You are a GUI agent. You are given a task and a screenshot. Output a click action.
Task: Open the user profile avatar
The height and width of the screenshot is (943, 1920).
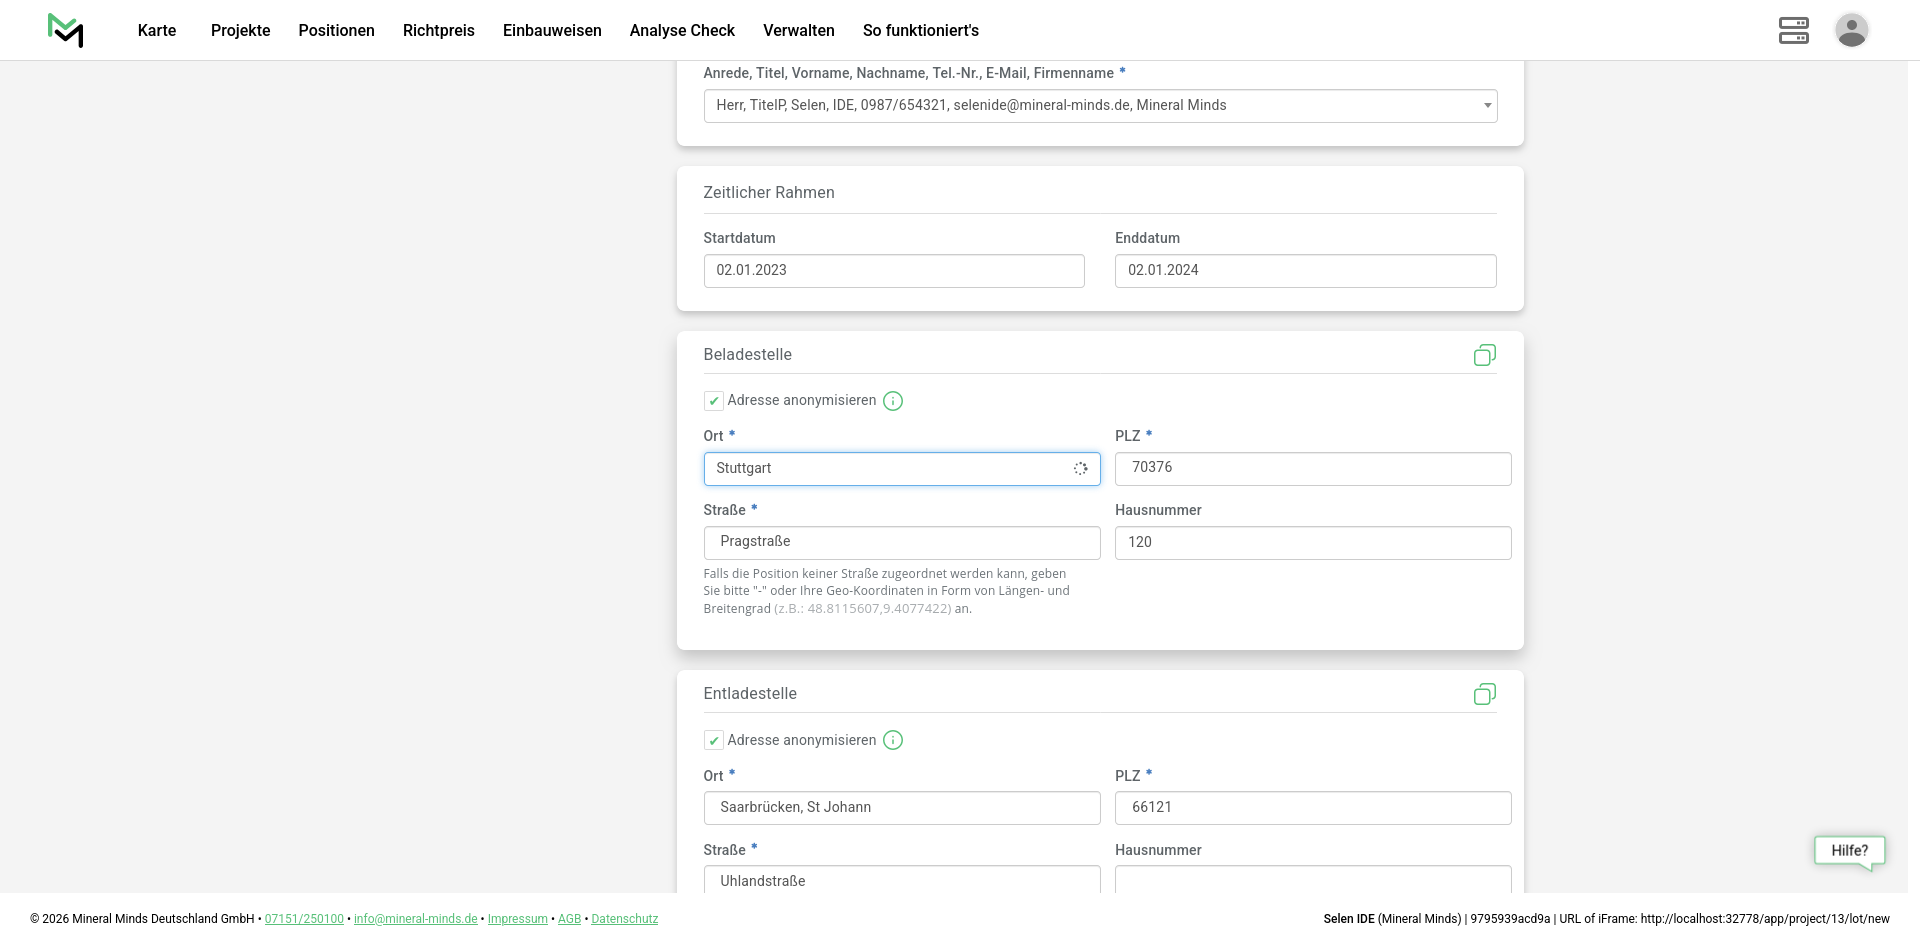1851,30
